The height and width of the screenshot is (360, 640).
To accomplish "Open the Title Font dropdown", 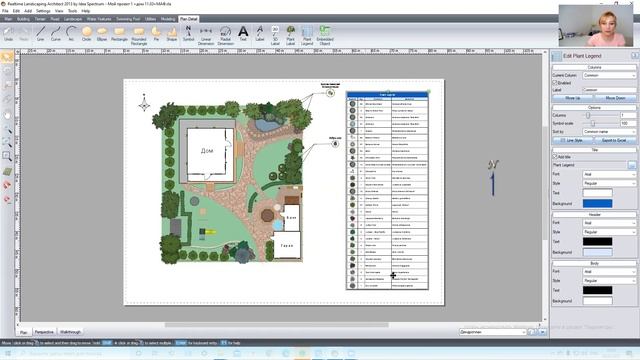I will tap(609, 174).
